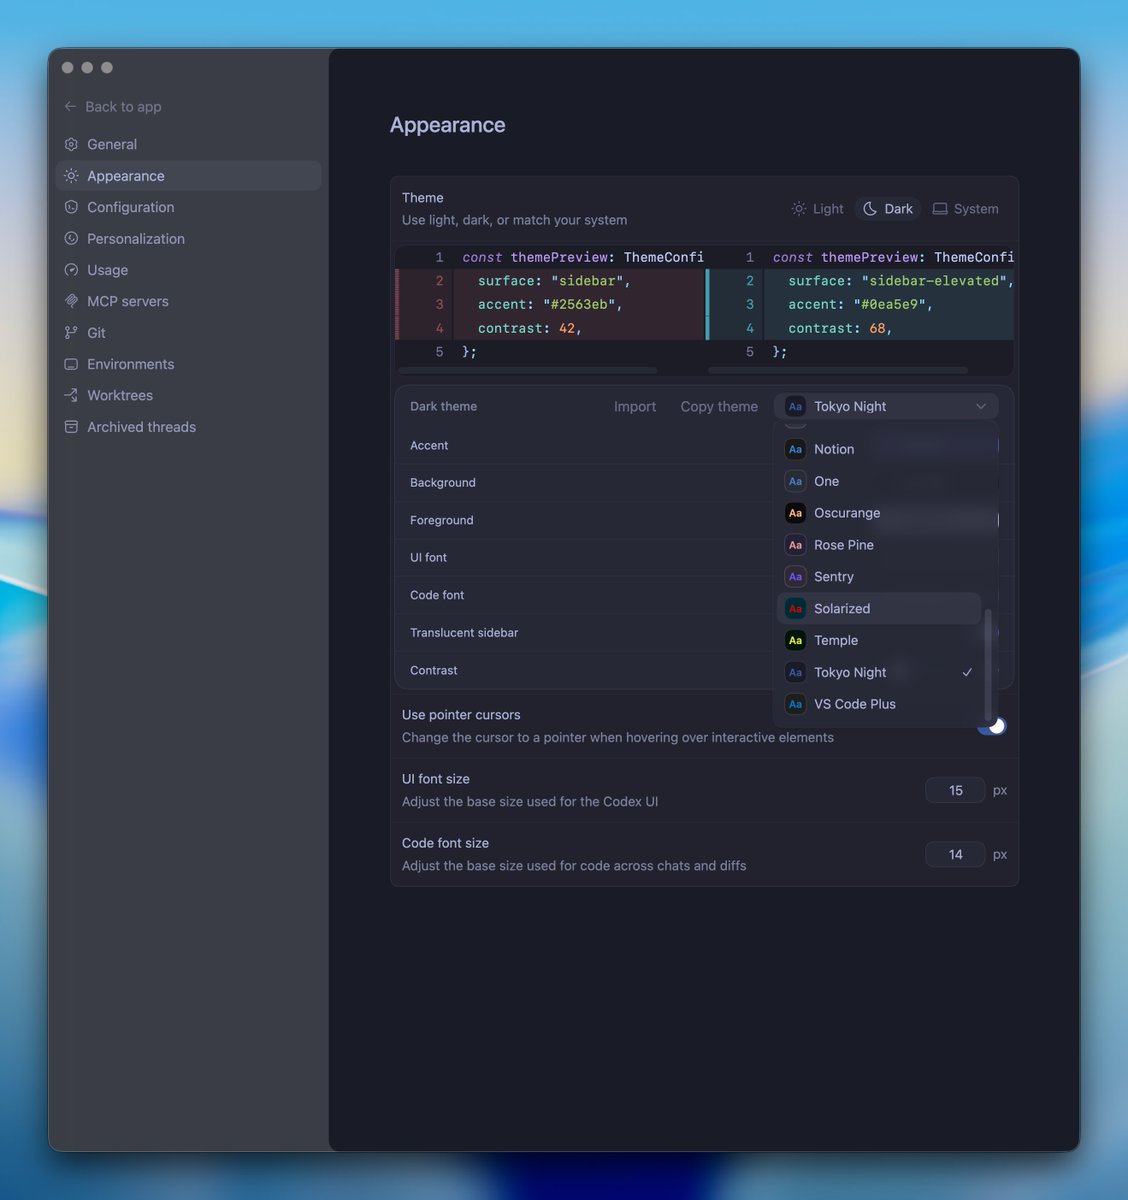Screen dimensions: 1128x1200
Task: Click the Notion theme Aa swatch icon
Action: (x=795, y=449)
